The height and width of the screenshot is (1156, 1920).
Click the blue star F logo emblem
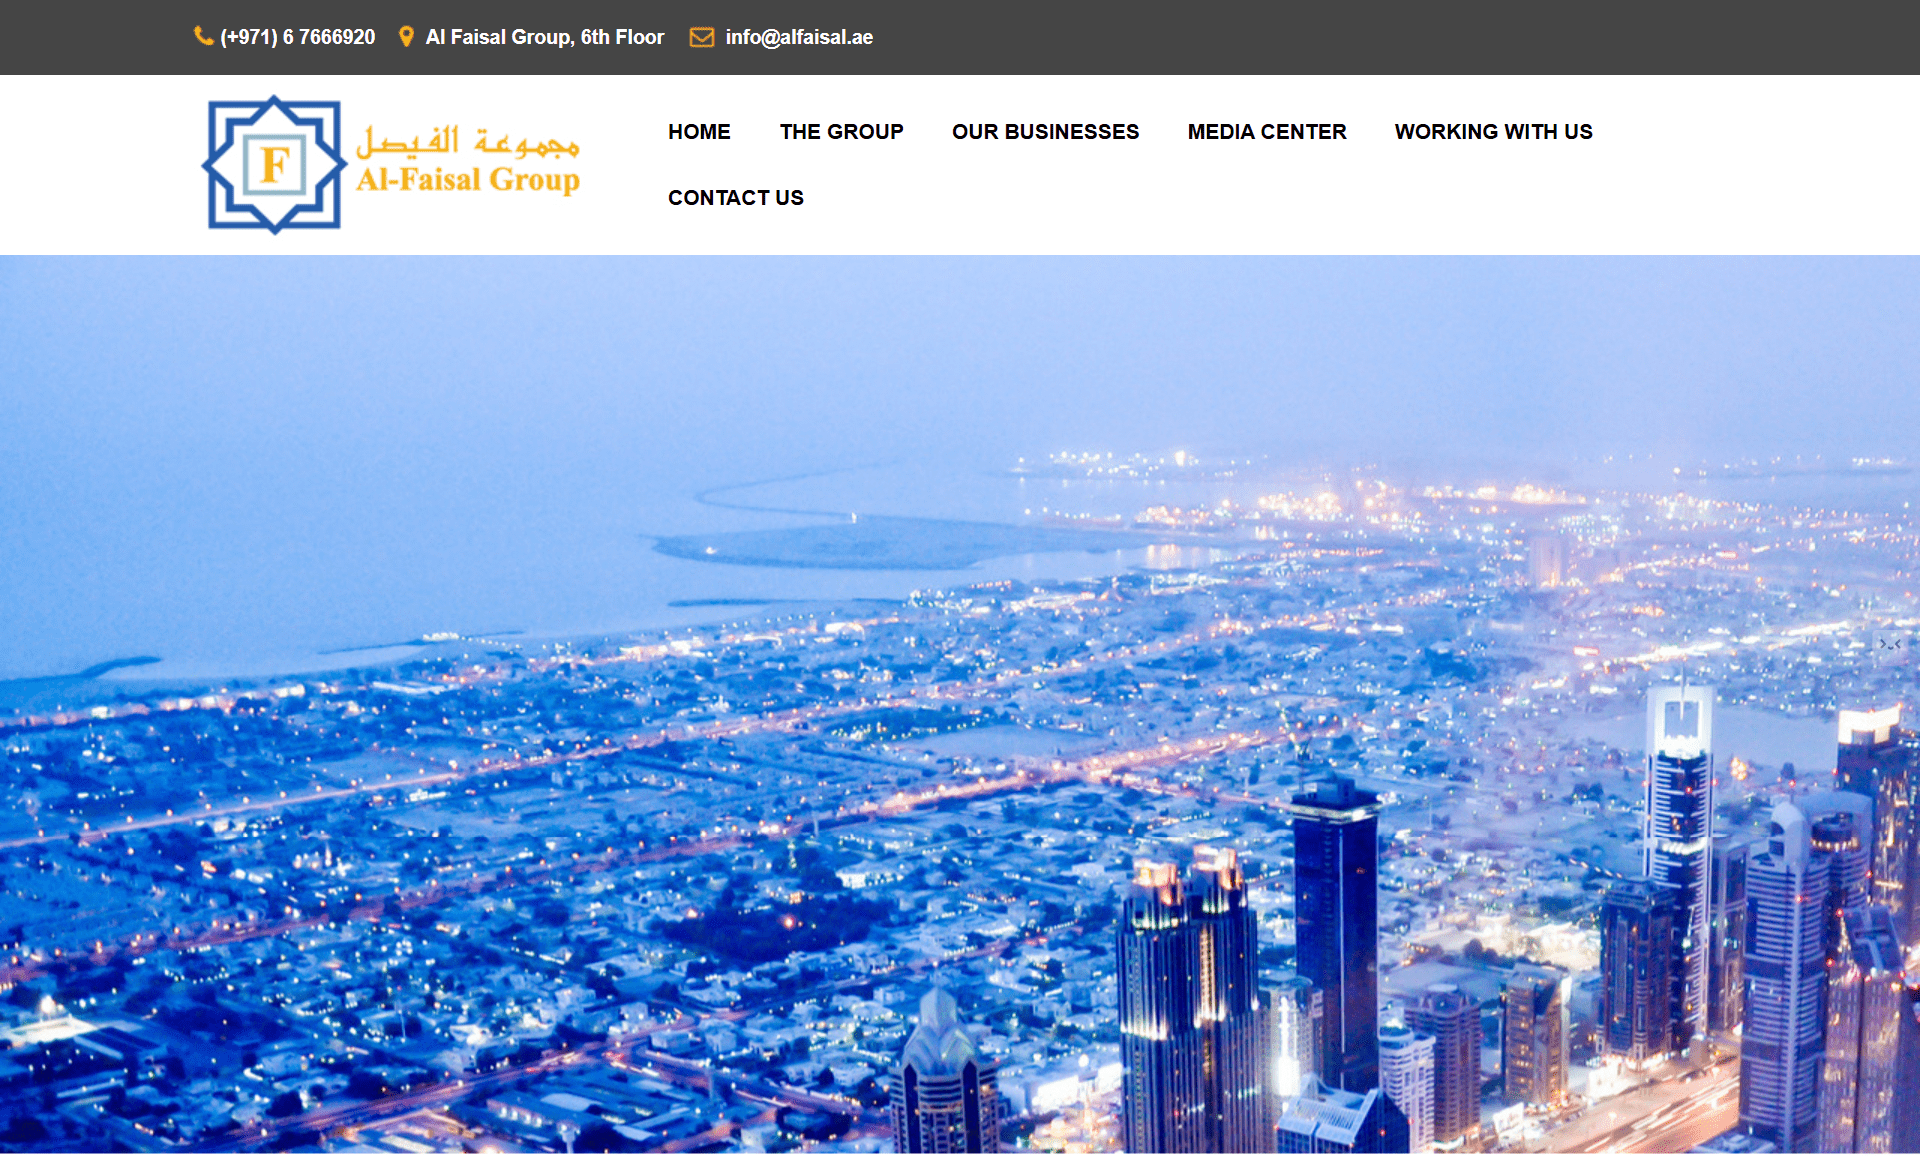pyautogui.click(x=274, y=165)
